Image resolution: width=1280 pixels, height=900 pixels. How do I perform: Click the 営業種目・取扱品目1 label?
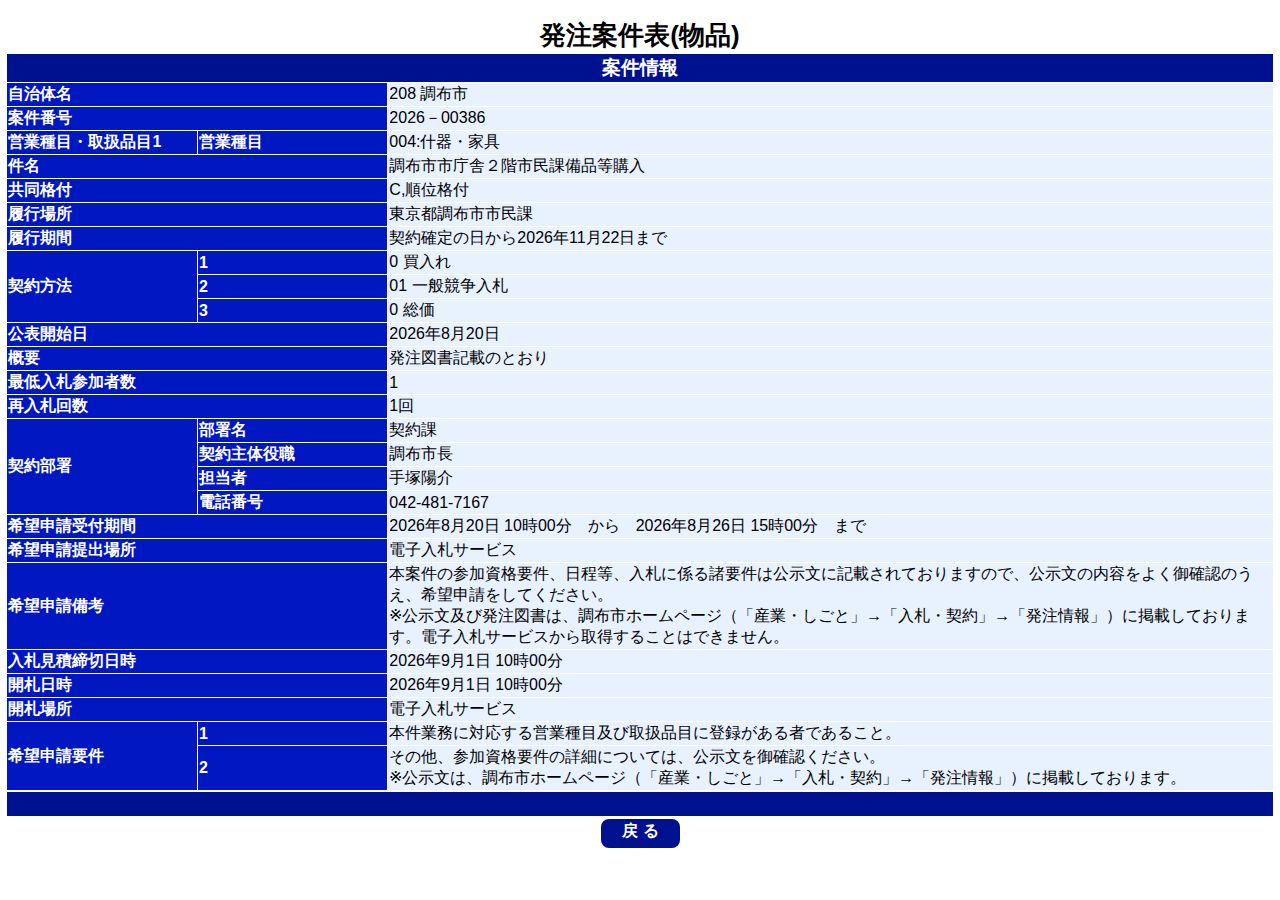tap(102, 142)
